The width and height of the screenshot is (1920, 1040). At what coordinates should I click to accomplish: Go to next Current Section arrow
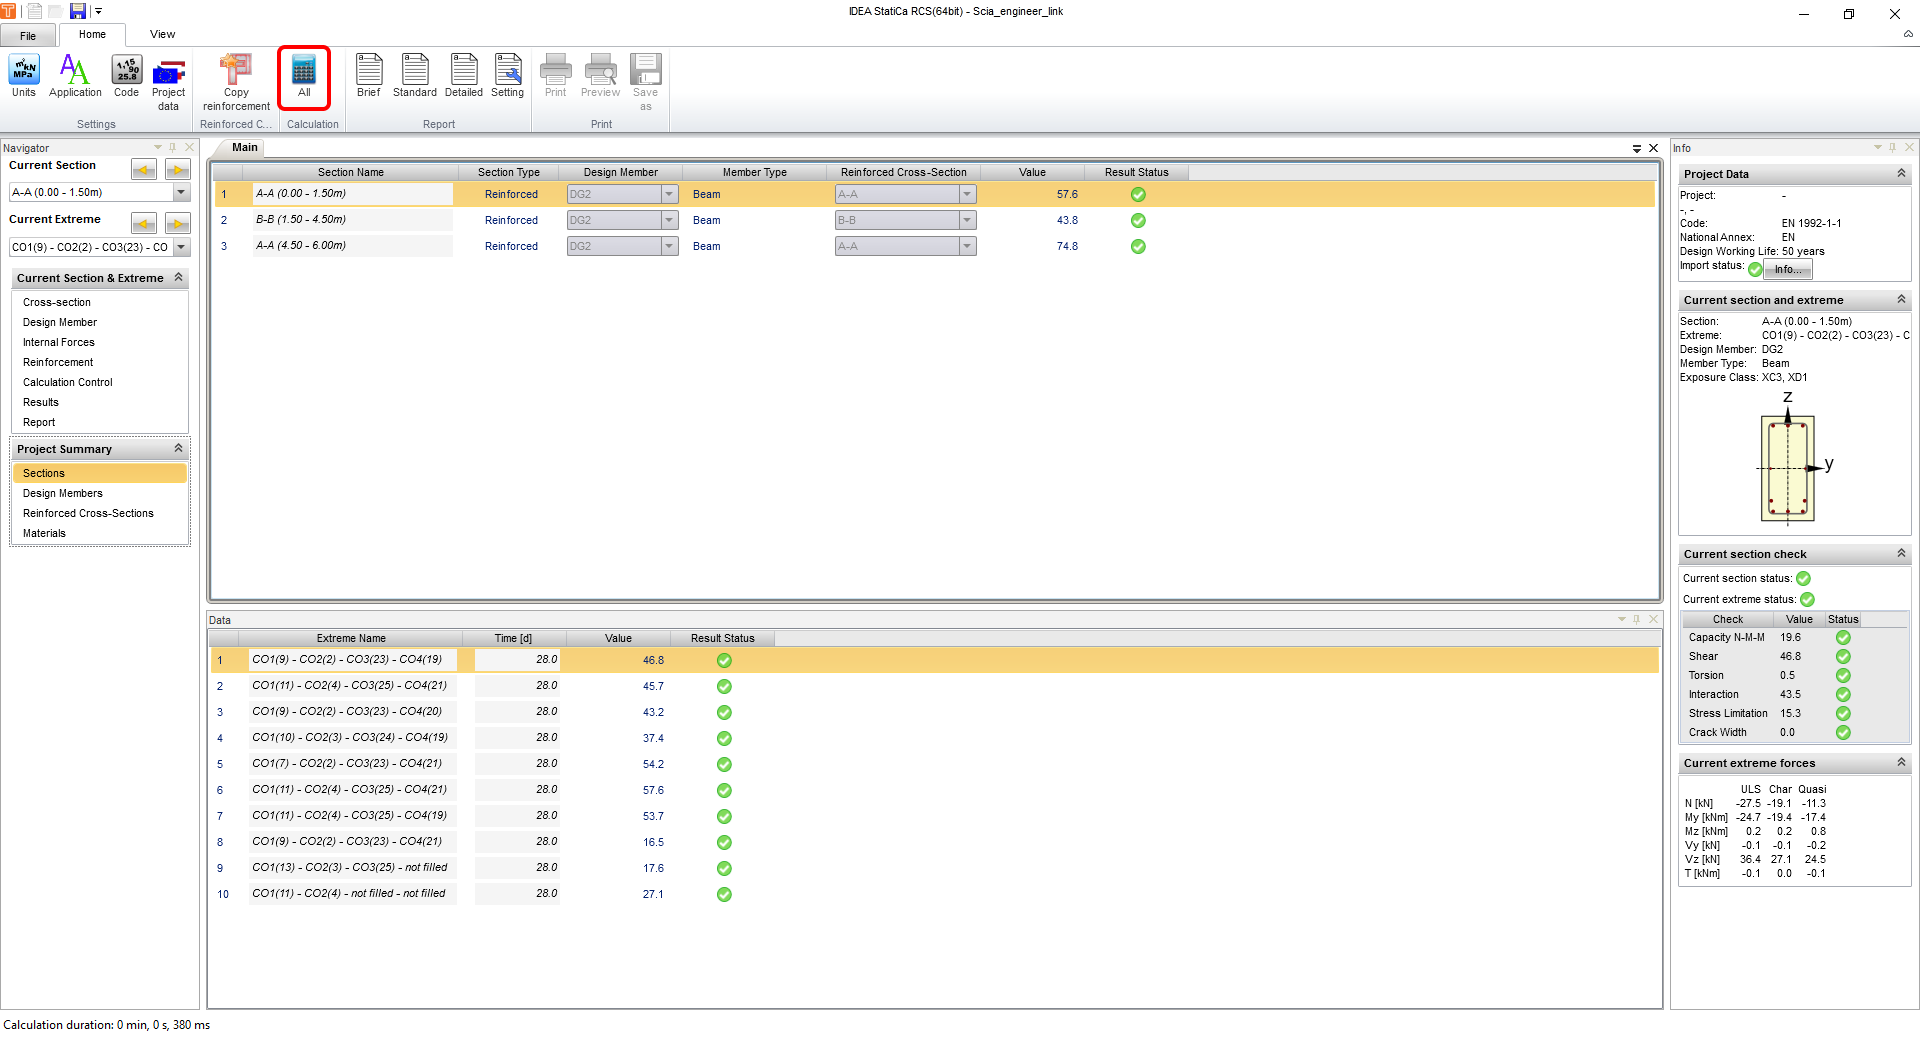[178, 169]
